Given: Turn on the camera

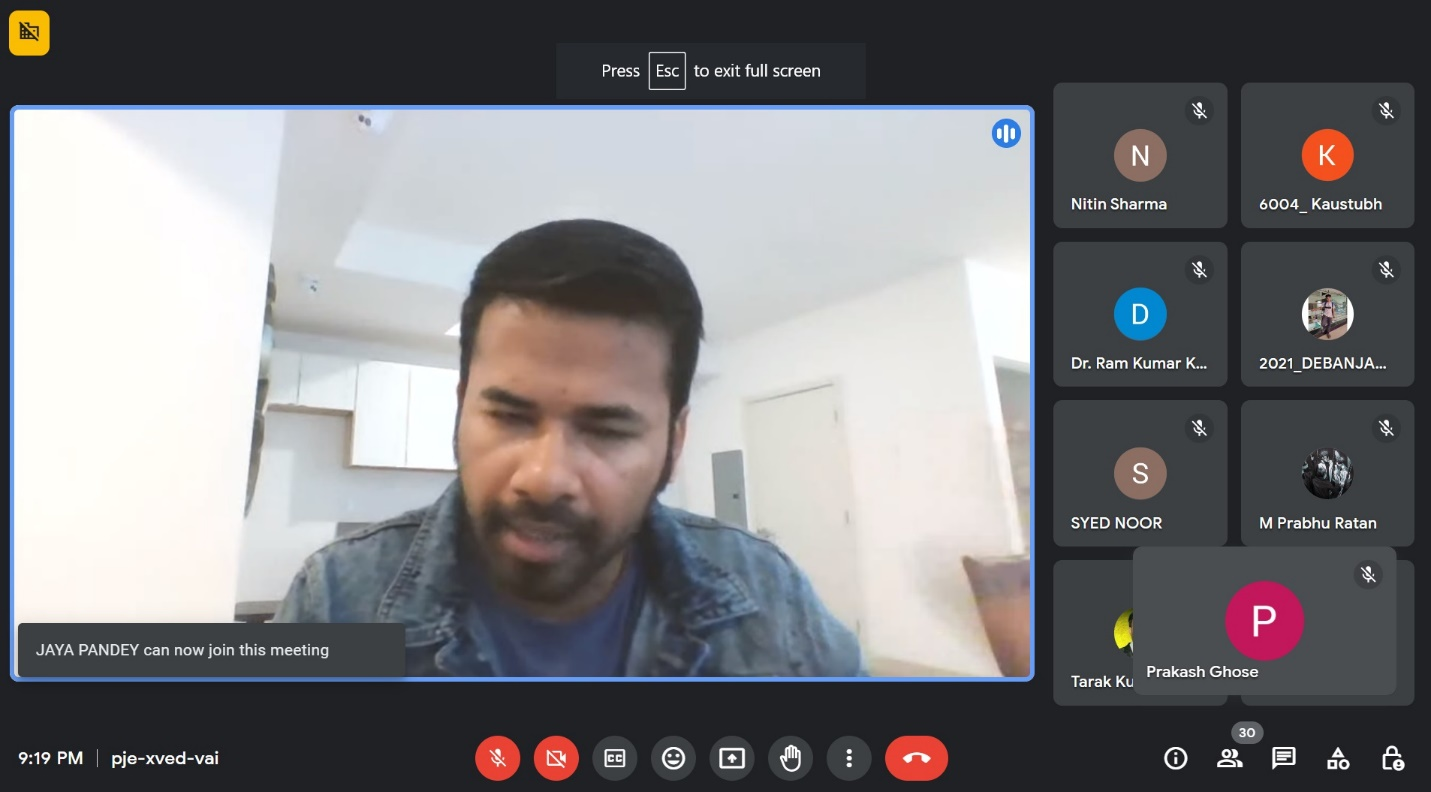Looking at the screenshot, I should (x=556, y=759).
